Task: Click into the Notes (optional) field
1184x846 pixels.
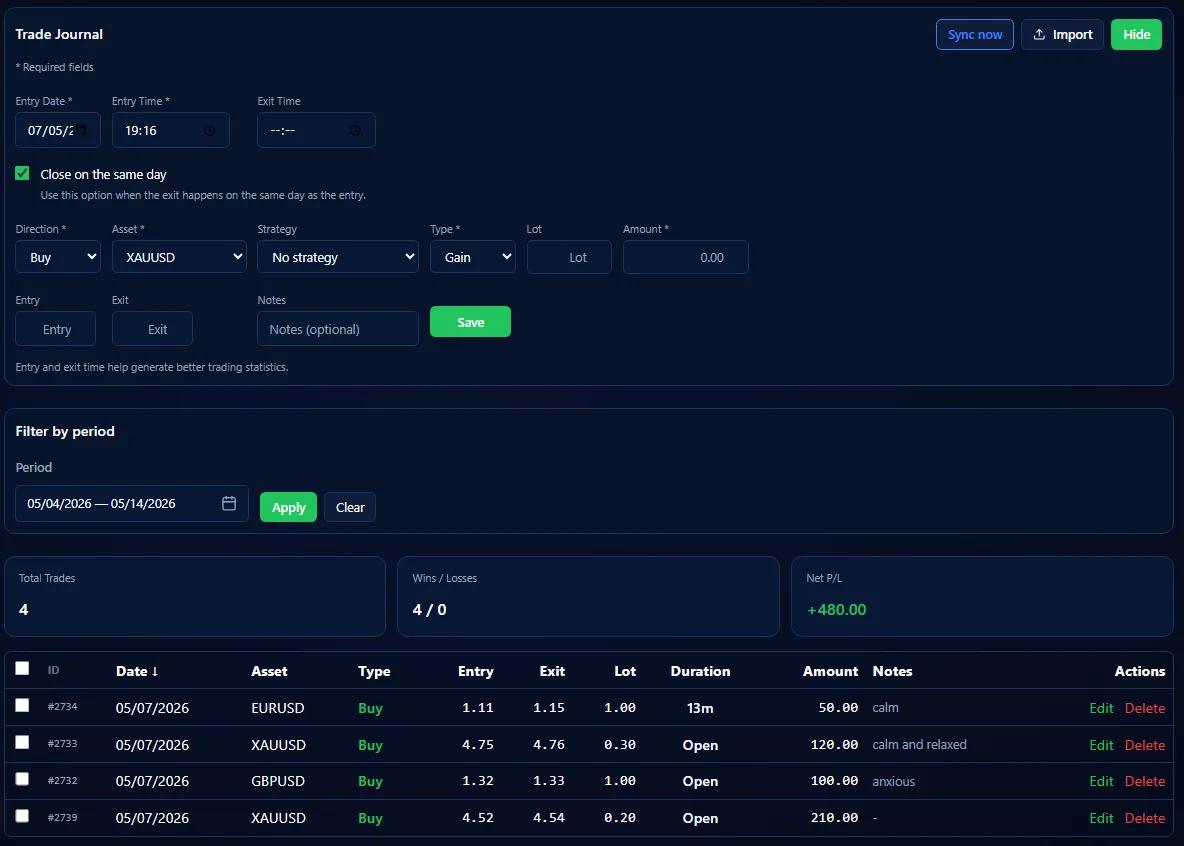Action: click(338, 329)
